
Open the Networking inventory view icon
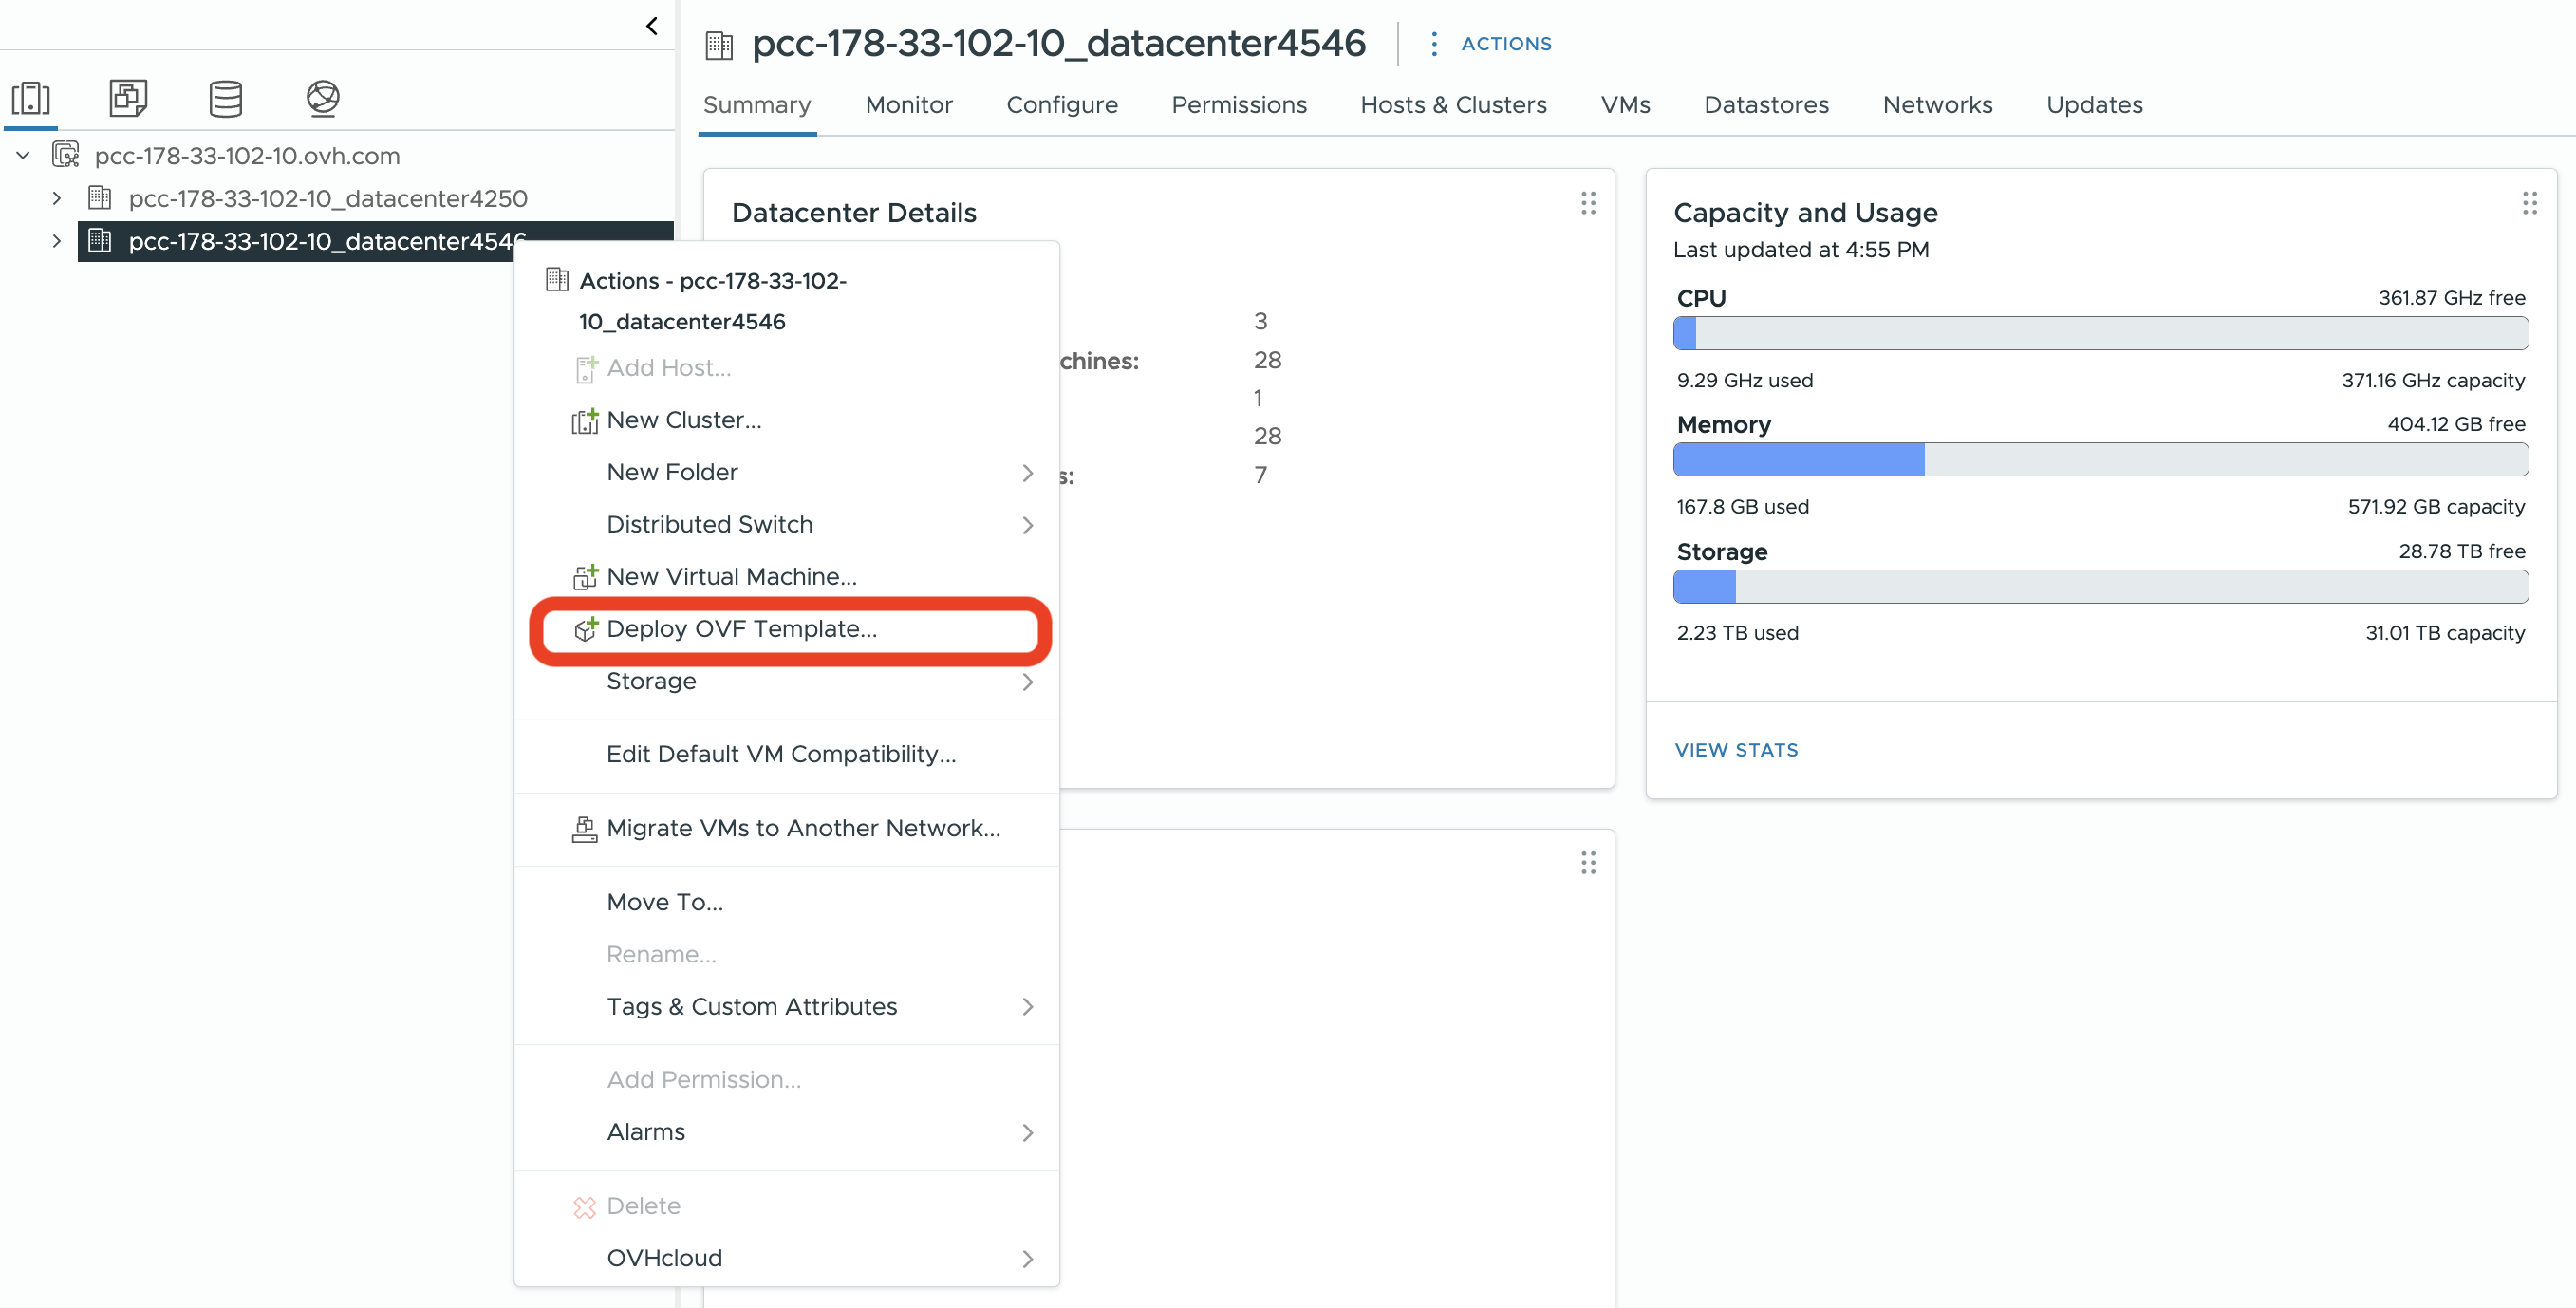pyautogui.click(x=322, y=98)
